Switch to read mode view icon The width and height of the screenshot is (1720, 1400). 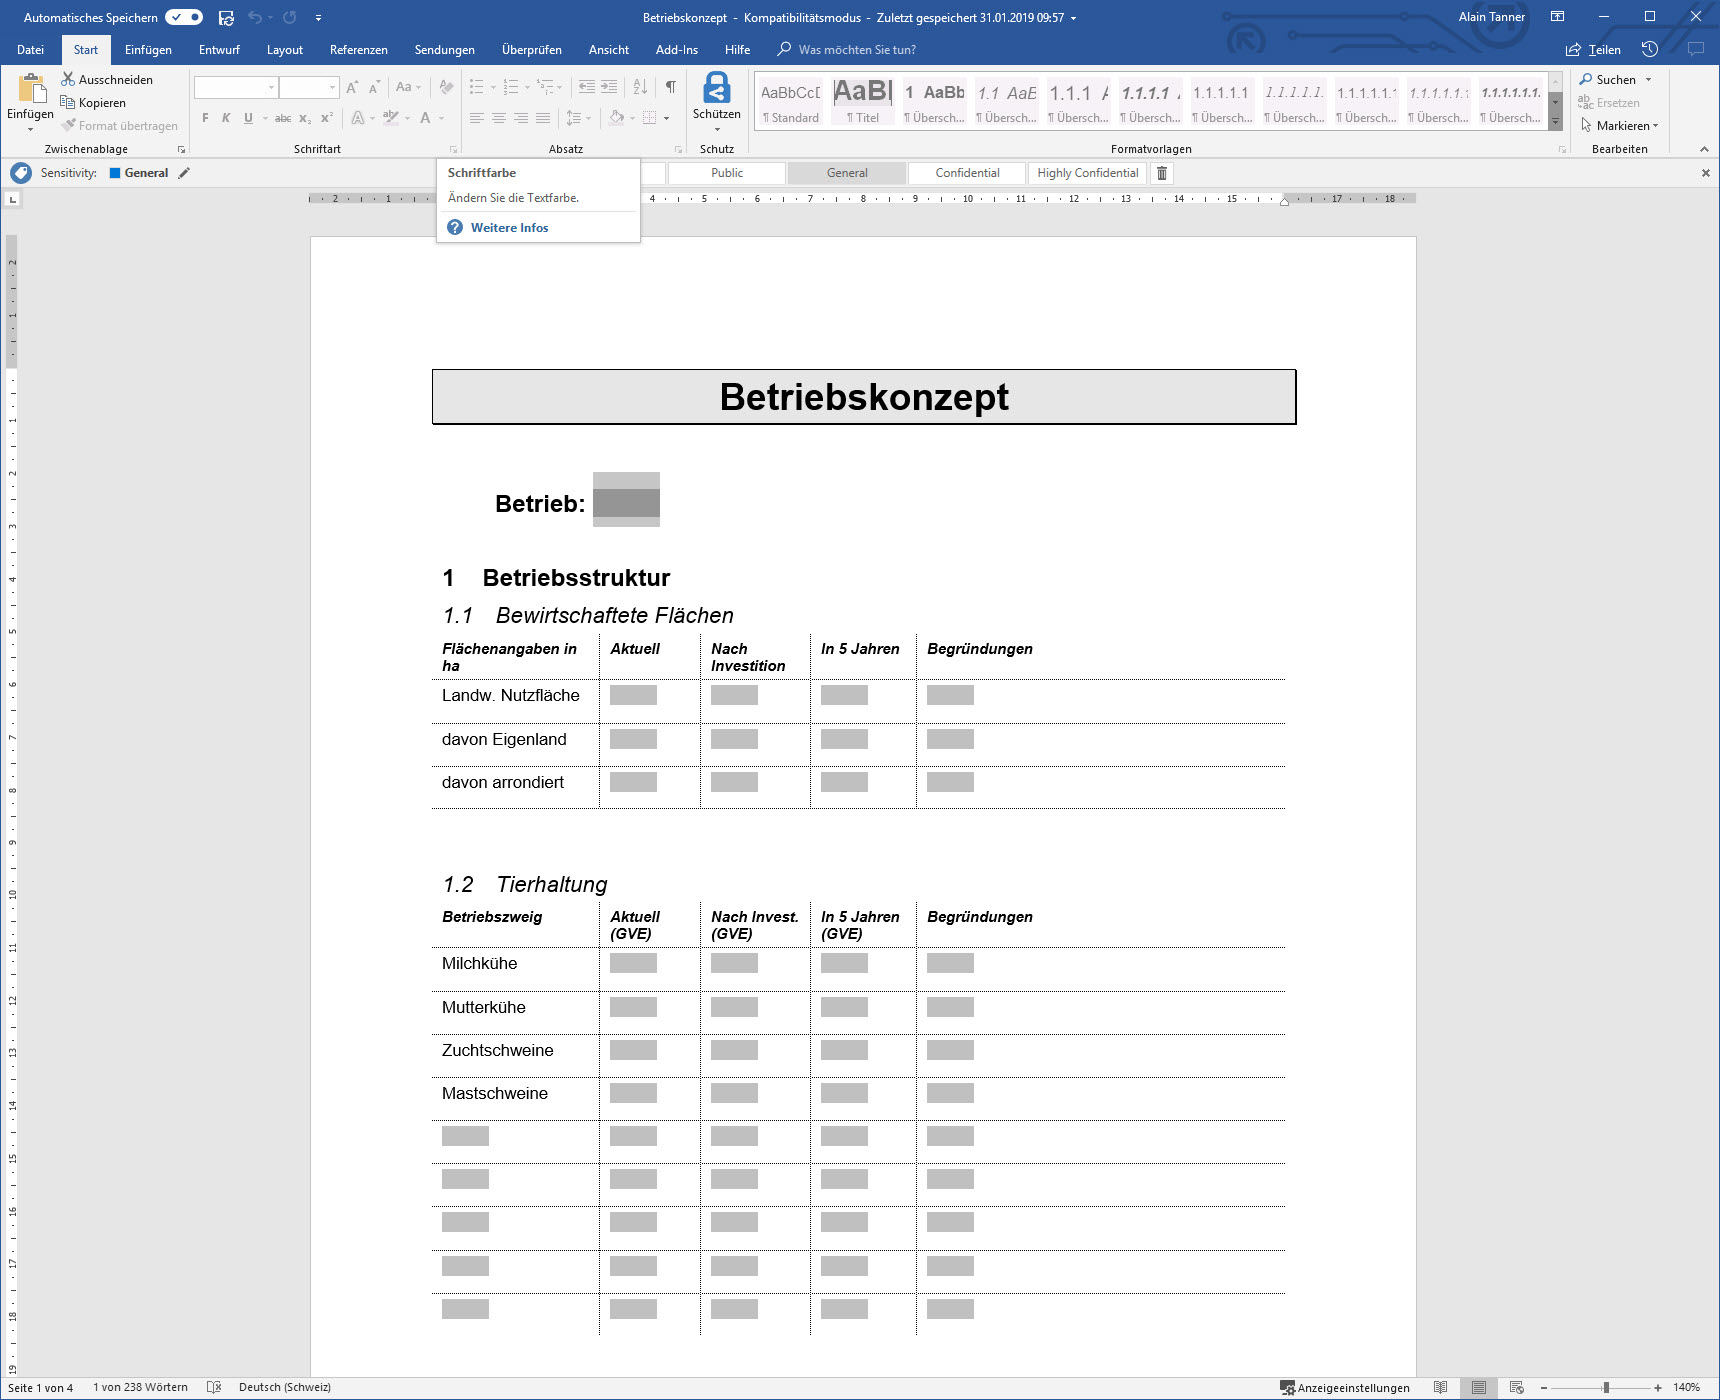[1440, 1387]
